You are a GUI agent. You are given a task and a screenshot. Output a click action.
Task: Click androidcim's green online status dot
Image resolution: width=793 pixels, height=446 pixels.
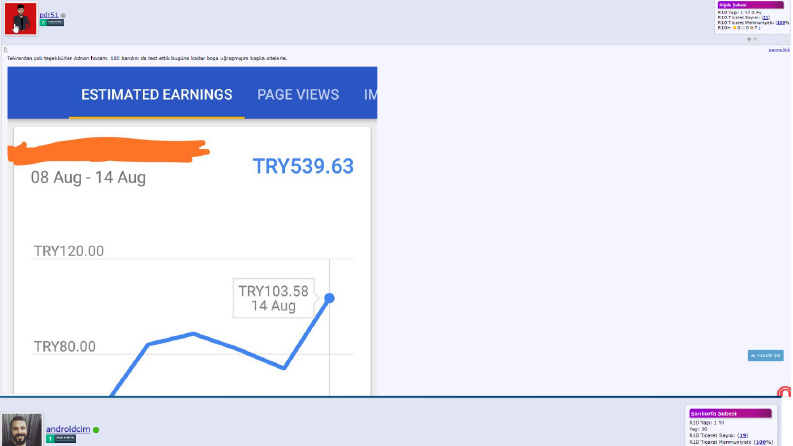click(96, 430)
